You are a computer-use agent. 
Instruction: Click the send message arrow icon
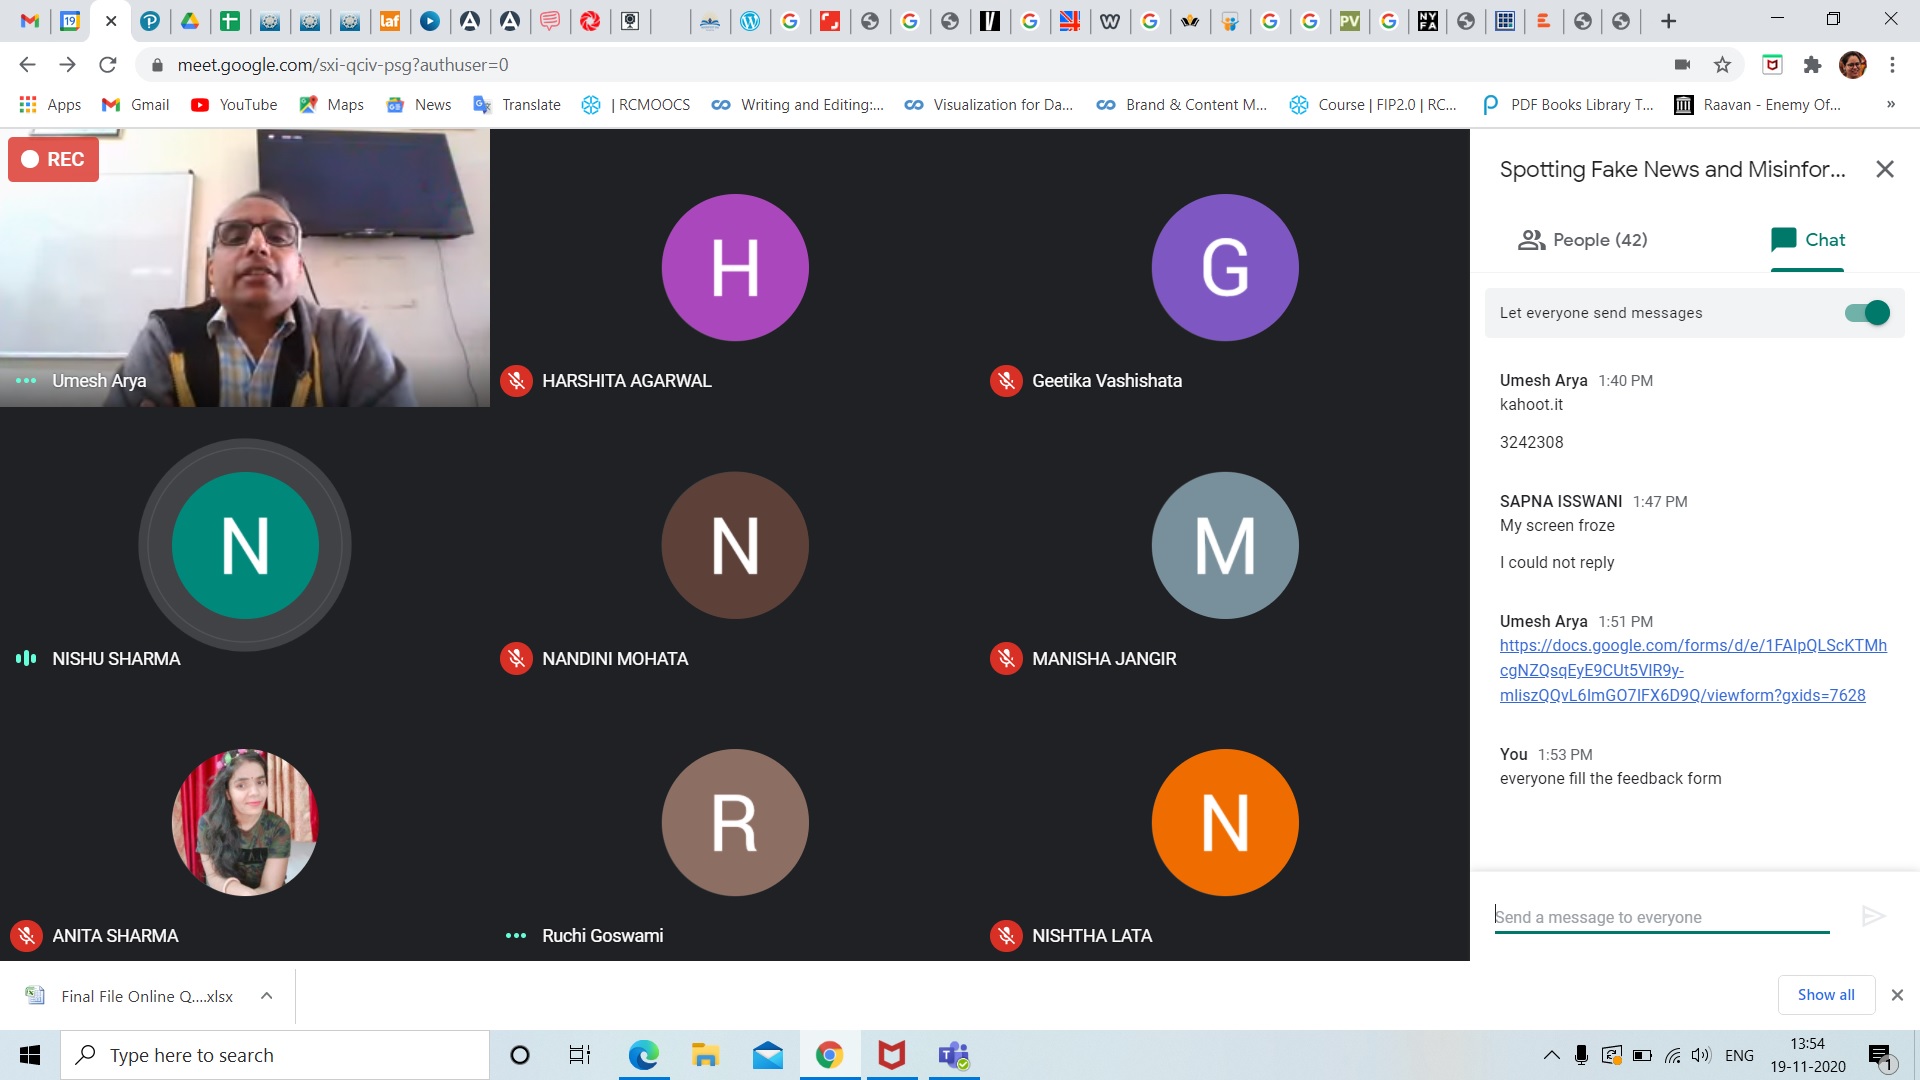coord(1873,916)
